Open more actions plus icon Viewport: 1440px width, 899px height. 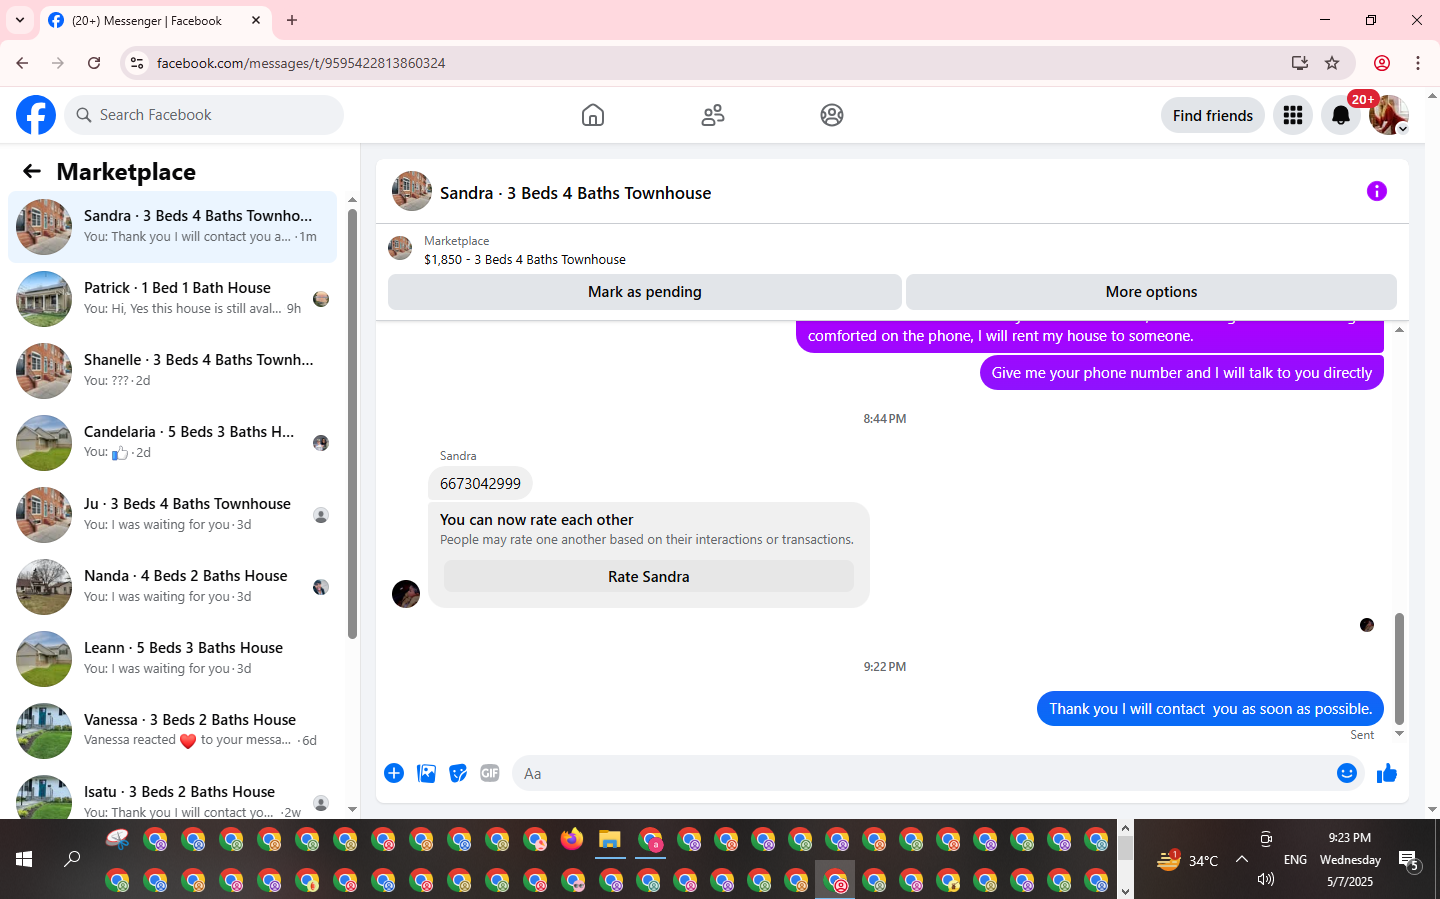coord(394,773)
